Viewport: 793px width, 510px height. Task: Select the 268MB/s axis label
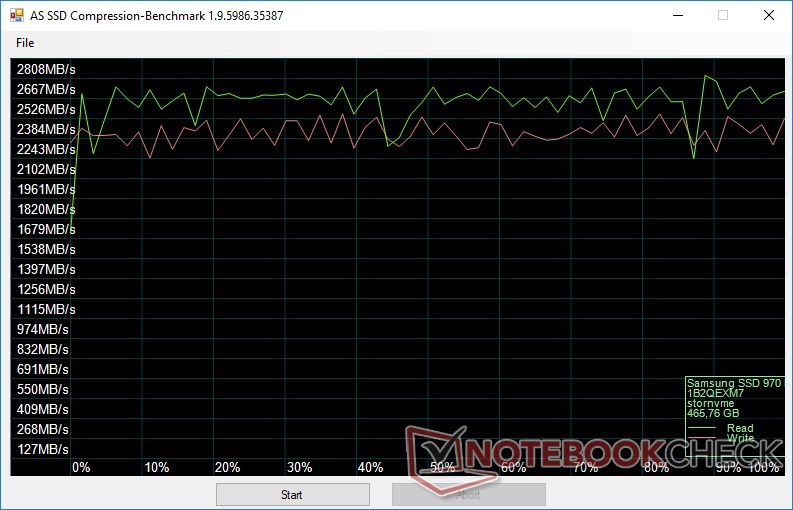[42, 429]
